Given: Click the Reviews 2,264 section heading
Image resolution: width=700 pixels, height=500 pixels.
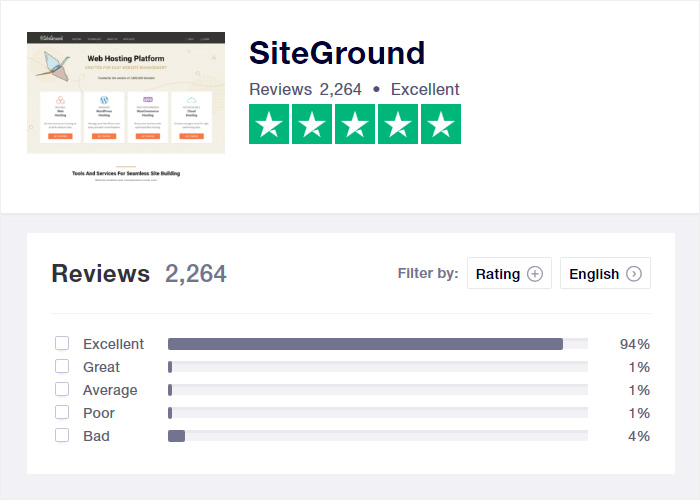Looking at the screenshot, I should (x=139, y=274).
